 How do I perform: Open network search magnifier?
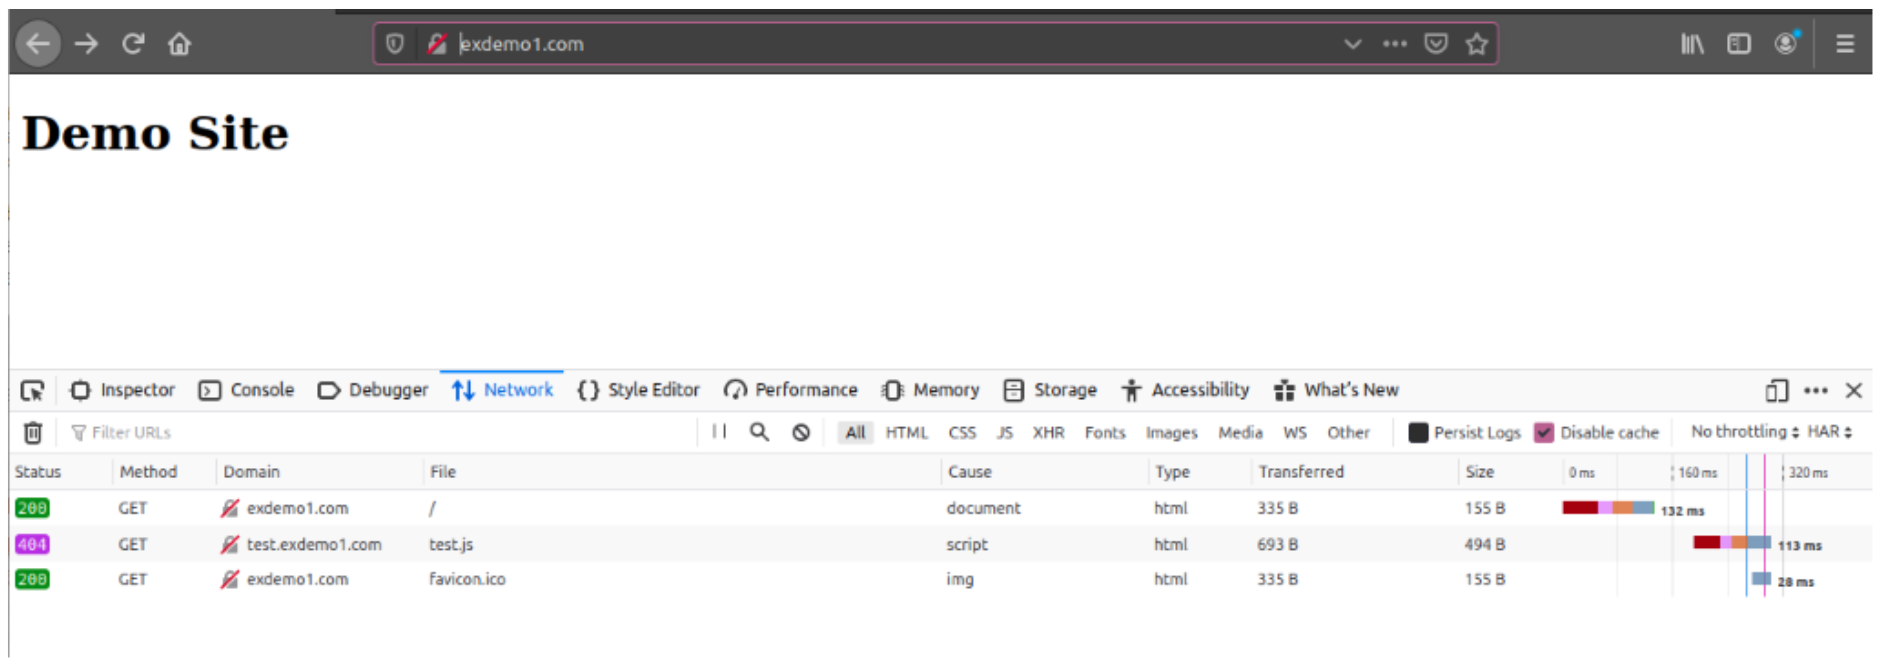[x=759, y=432]
